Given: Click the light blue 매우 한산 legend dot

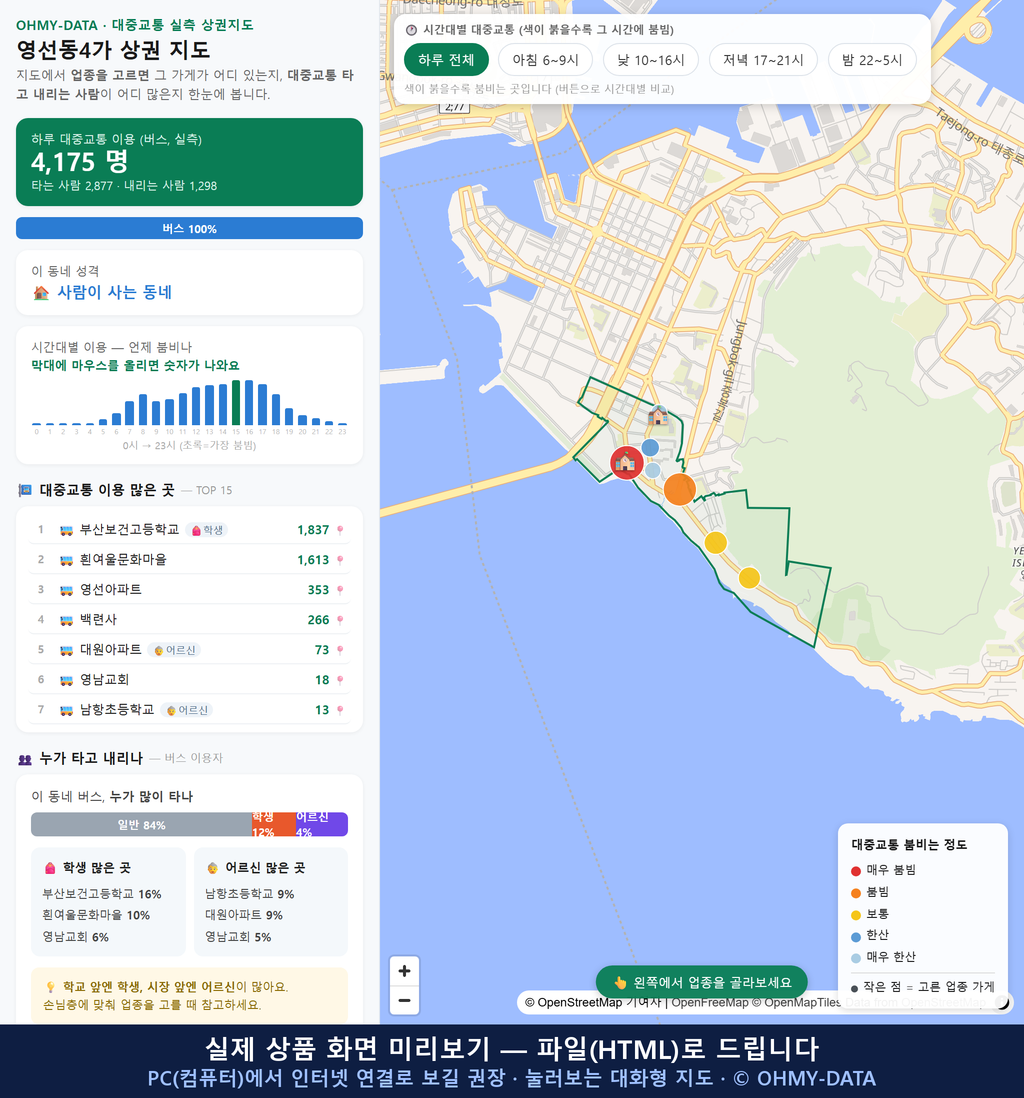Looking at the screenshot, I should pos(856,959).
